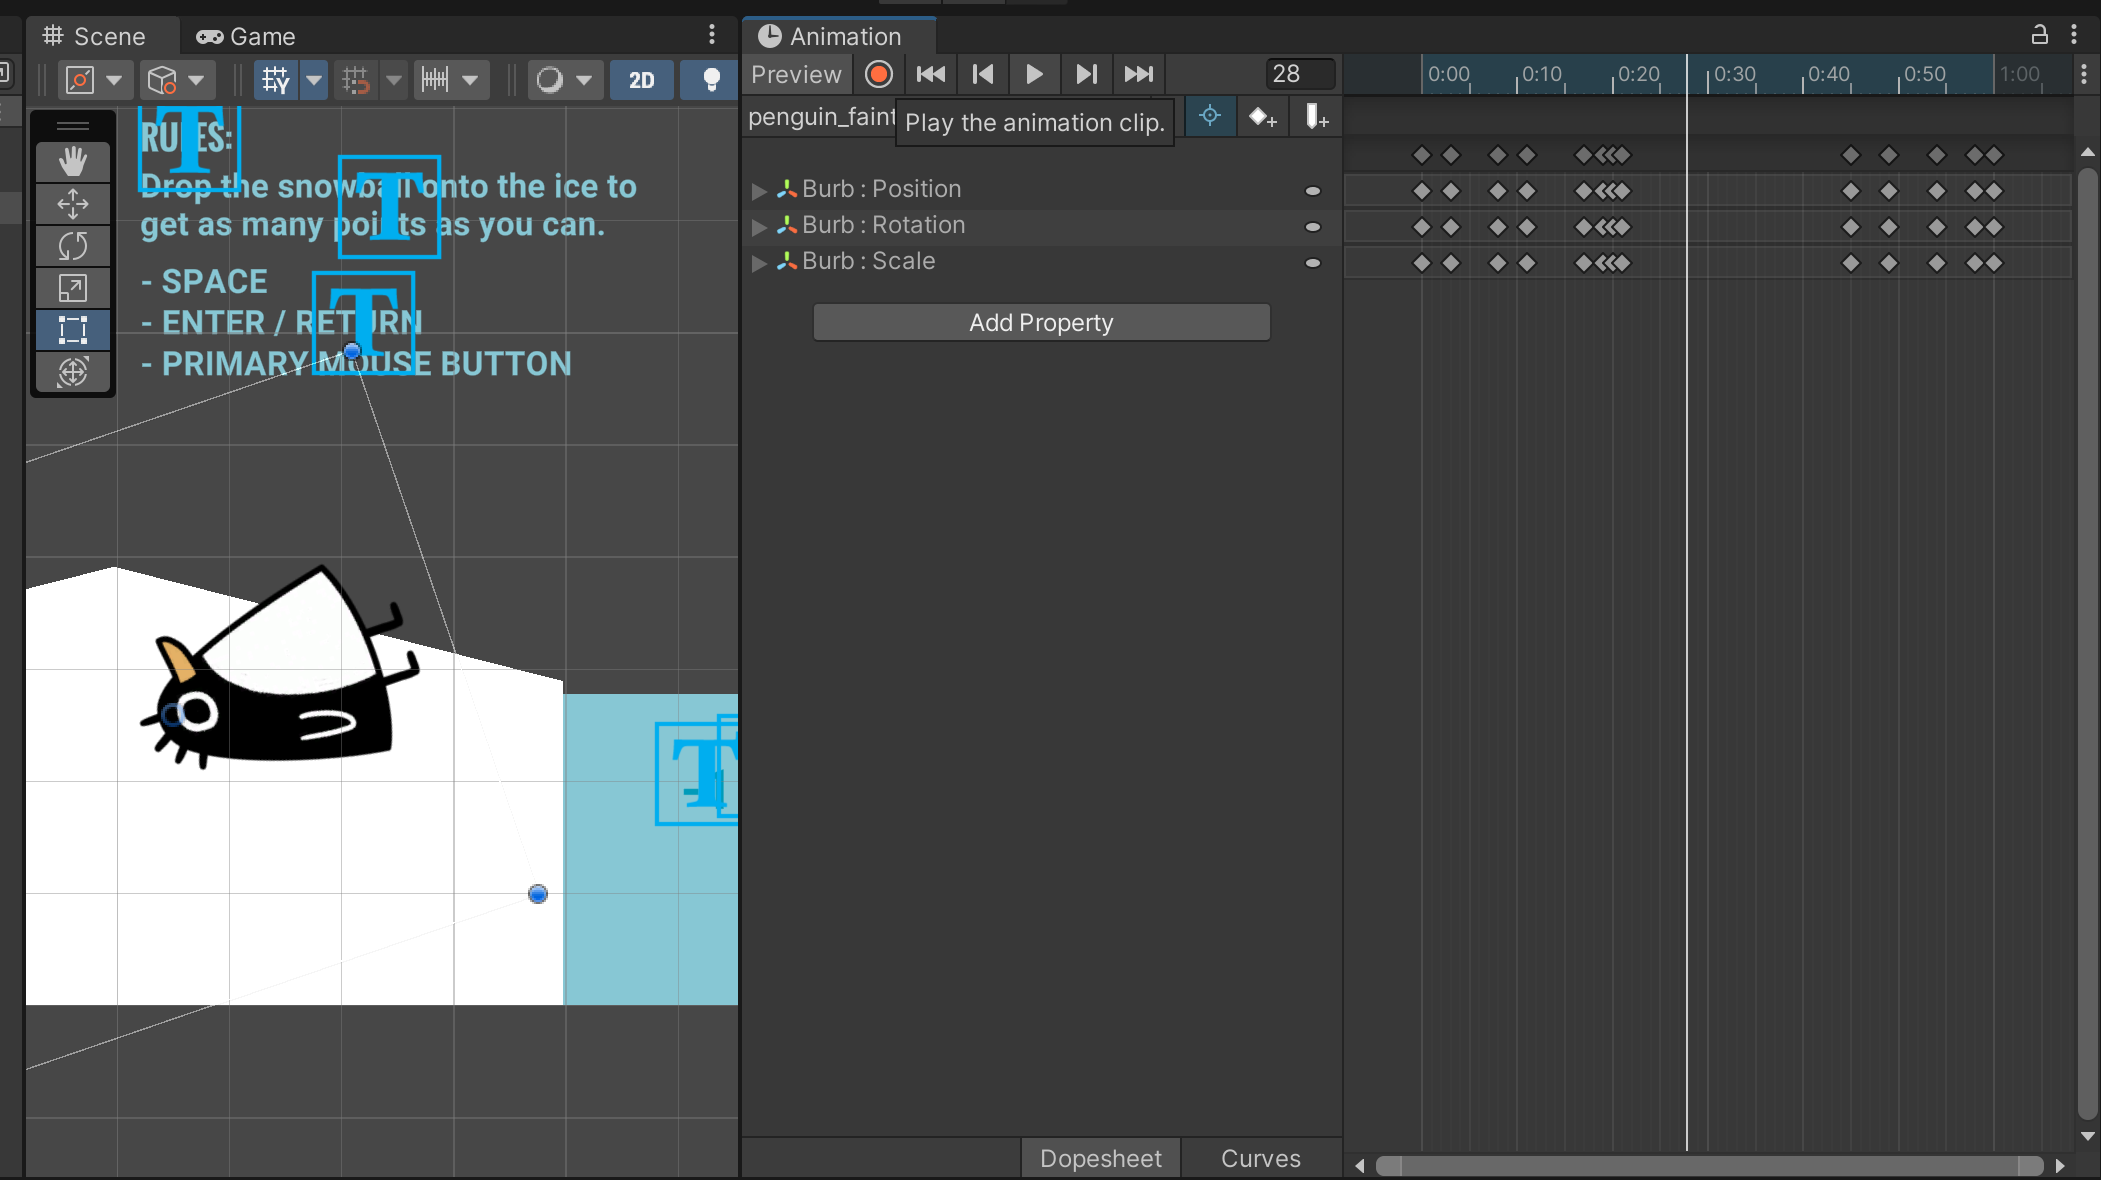This screenshot has height=1180, width=2101.
Task: Toggle 2D mode in Scene view
Action: click(x=641, y=79)
